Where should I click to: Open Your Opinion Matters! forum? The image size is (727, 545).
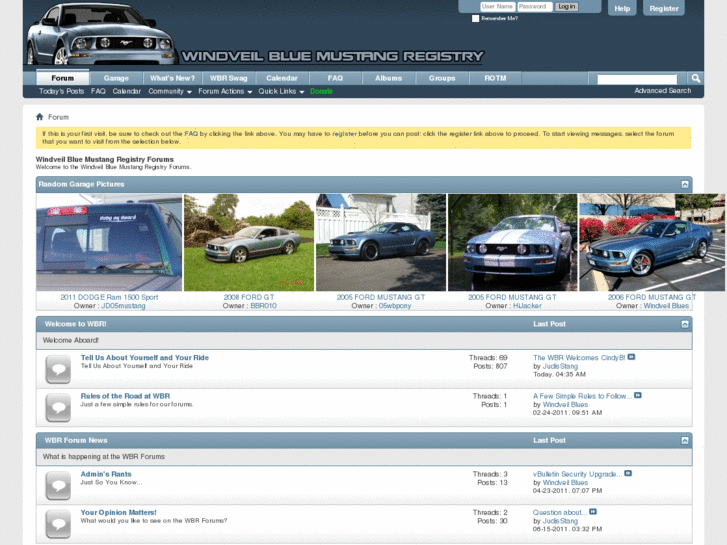(x=119, y=513)
